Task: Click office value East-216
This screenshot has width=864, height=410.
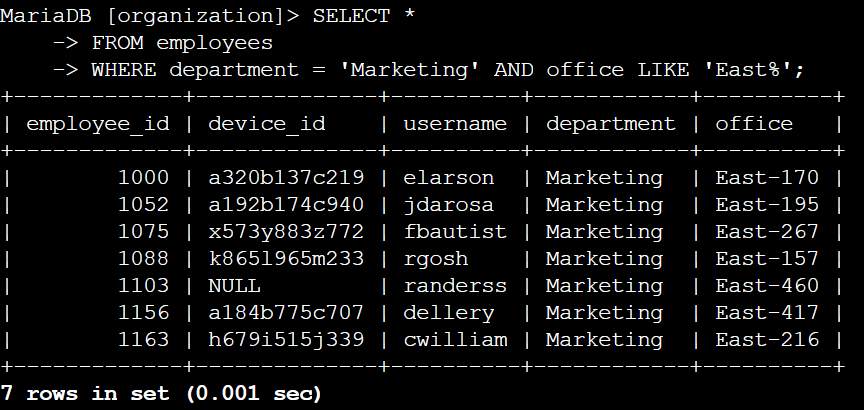Action: 767,340
